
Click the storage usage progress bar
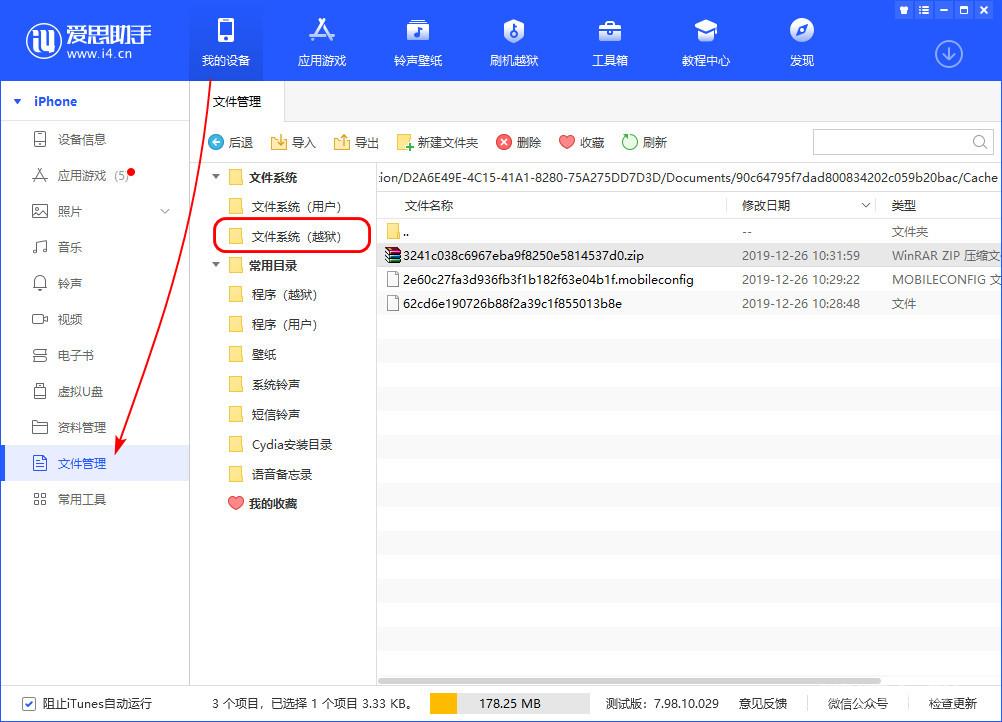point(510,704)
